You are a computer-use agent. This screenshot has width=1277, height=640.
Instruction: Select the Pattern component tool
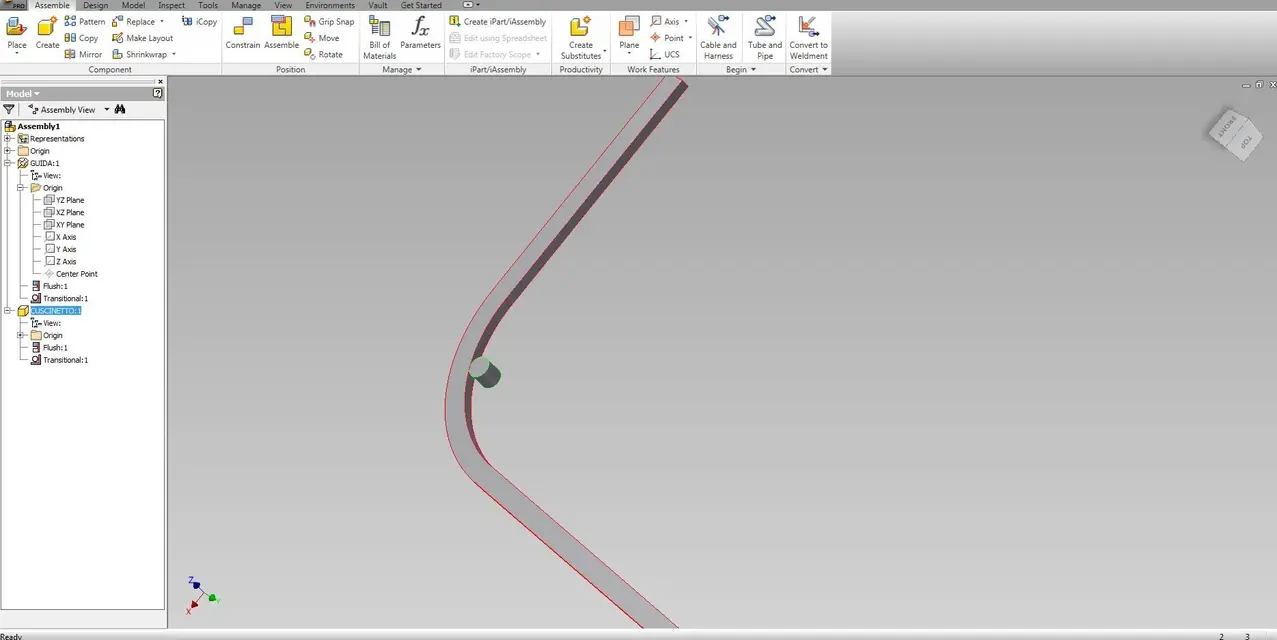coord(84,21)
